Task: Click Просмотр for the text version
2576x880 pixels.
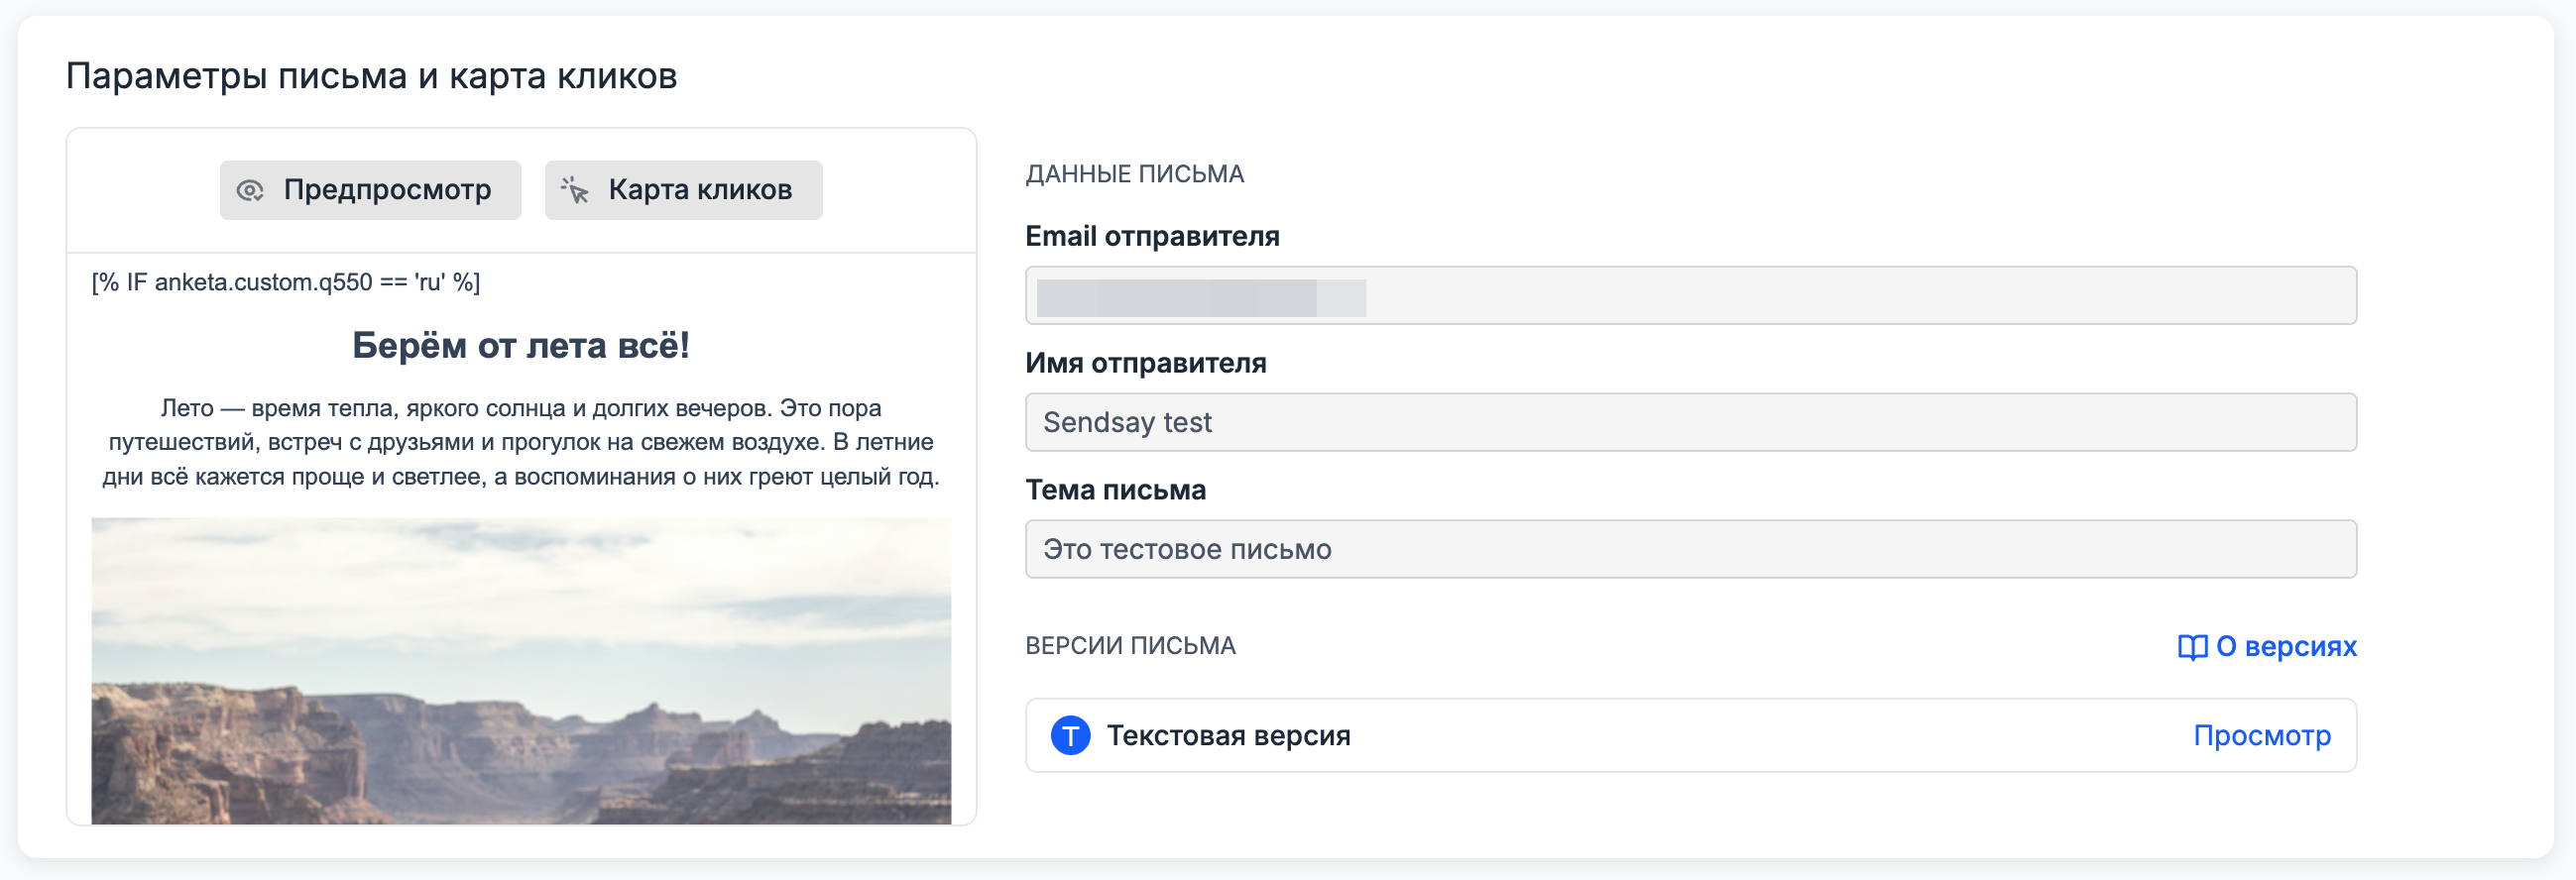Action: [x=2262, y=736]
